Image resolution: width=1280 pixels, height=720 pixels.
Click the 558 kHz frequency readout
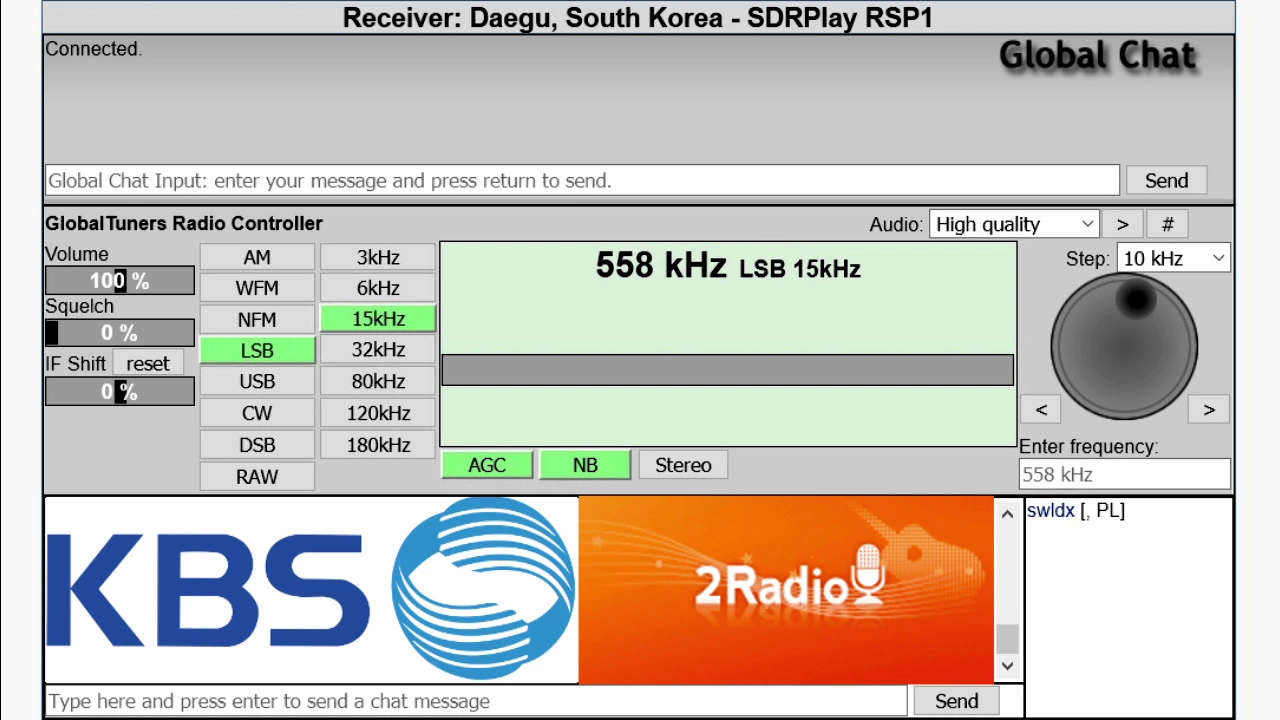pyautogui.click(x=661, y=265)
